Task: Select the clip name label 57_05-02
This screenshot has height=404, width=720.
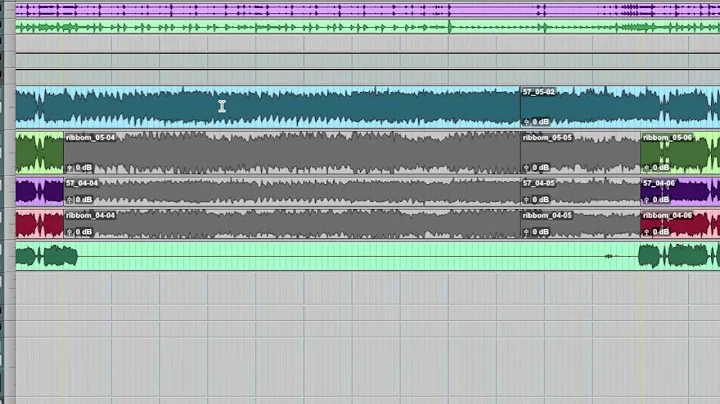Action: [539, 92]
